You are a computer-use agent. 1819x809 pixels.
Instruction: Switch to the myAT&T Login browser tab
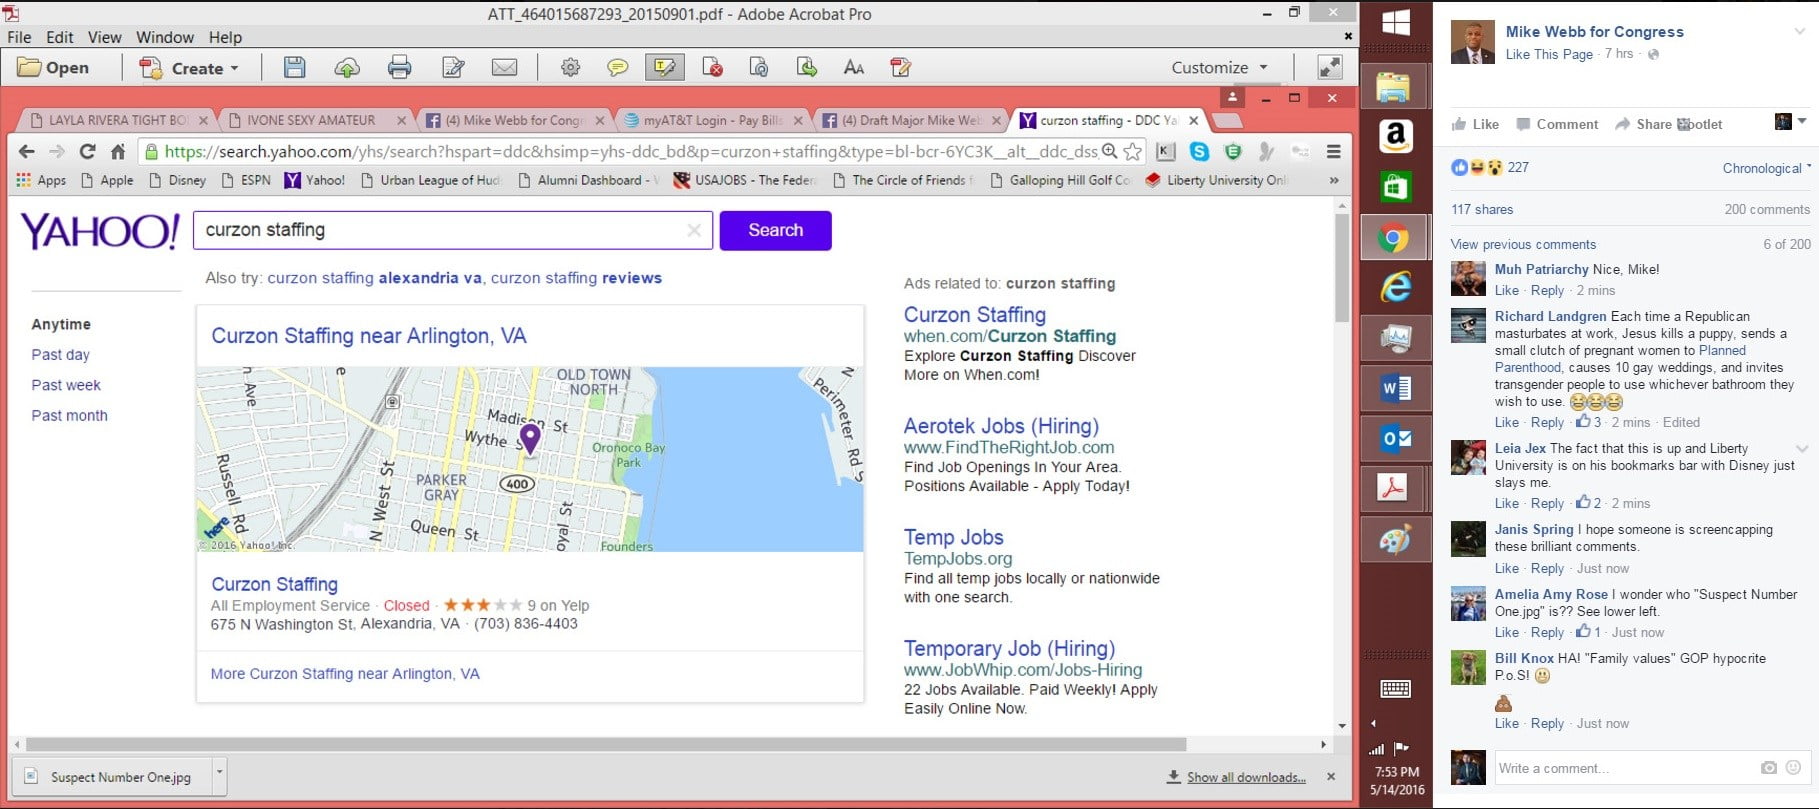click(x=712, y=120)
